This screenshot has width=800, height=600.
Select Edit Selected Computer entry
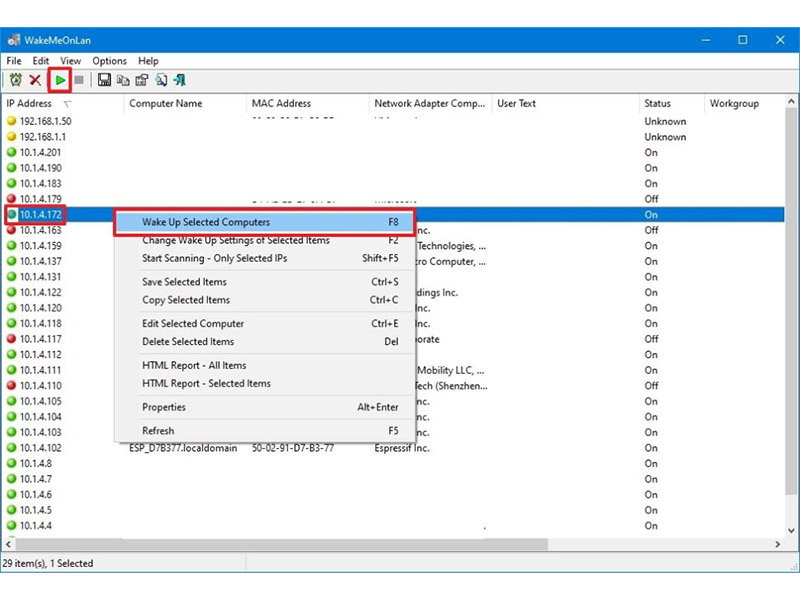click(x=264, y=323)
